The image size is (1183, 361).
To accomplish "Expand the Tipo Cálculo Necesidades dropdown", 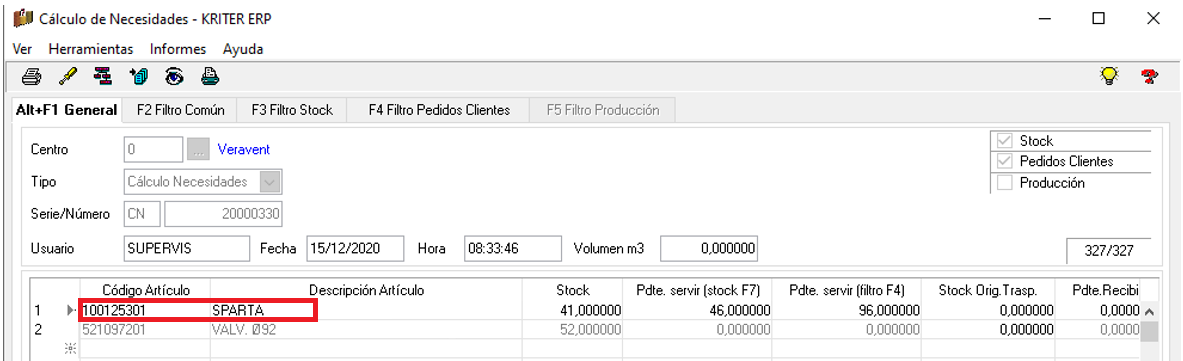I will click(271, 182).
